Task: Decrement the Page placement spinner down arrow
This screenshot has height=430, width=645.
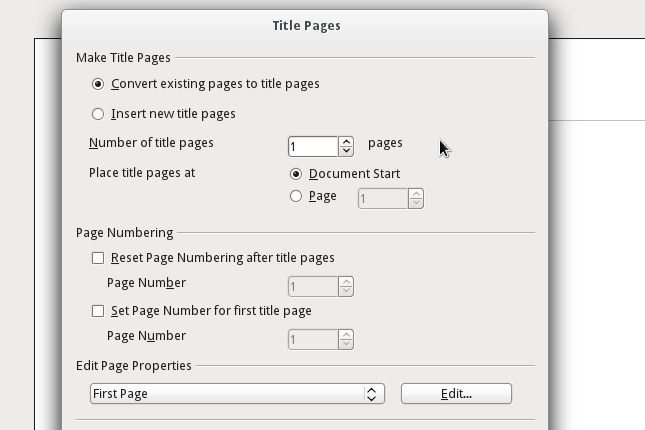Action: (416, 203)
